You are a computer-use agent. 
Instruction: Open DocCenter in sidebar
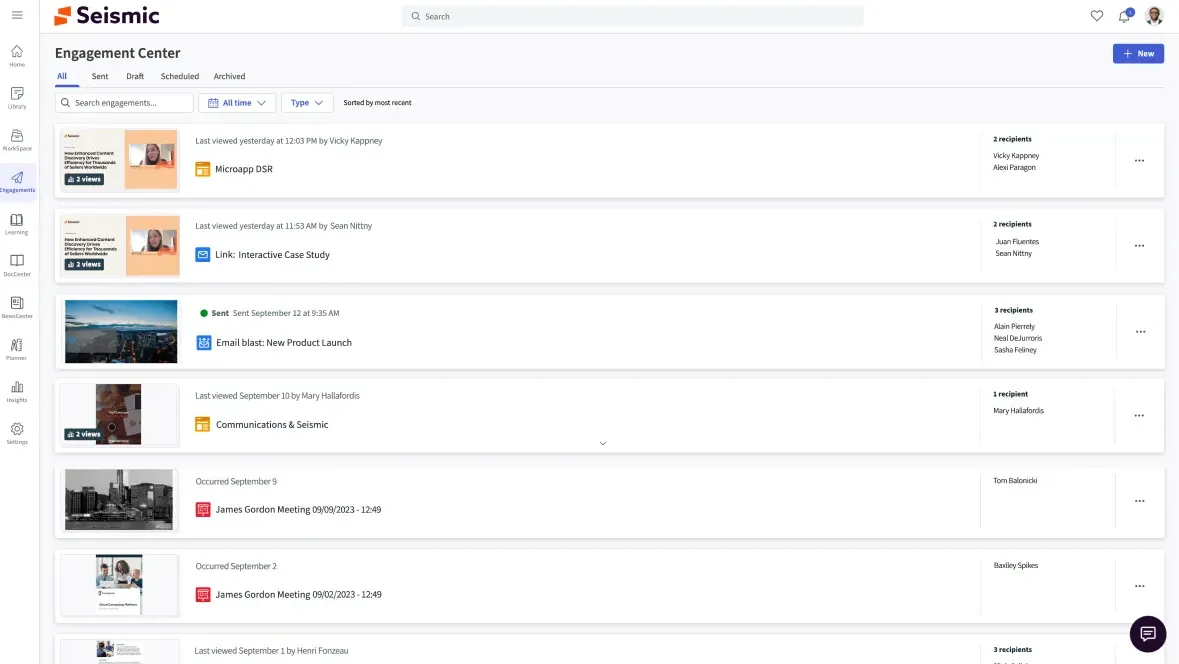17,265
